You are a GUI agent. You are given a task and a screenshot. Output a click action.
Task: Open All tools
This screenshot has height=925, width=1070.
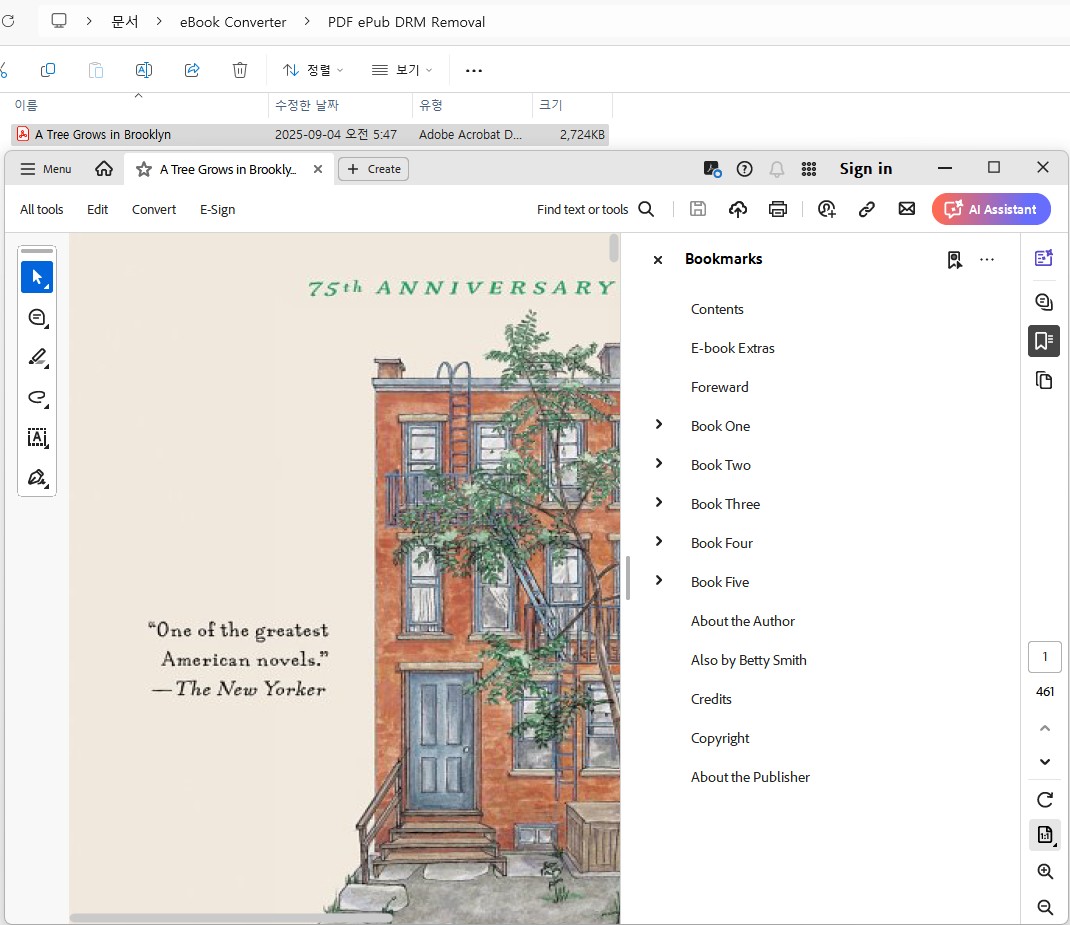coord(42,209)
